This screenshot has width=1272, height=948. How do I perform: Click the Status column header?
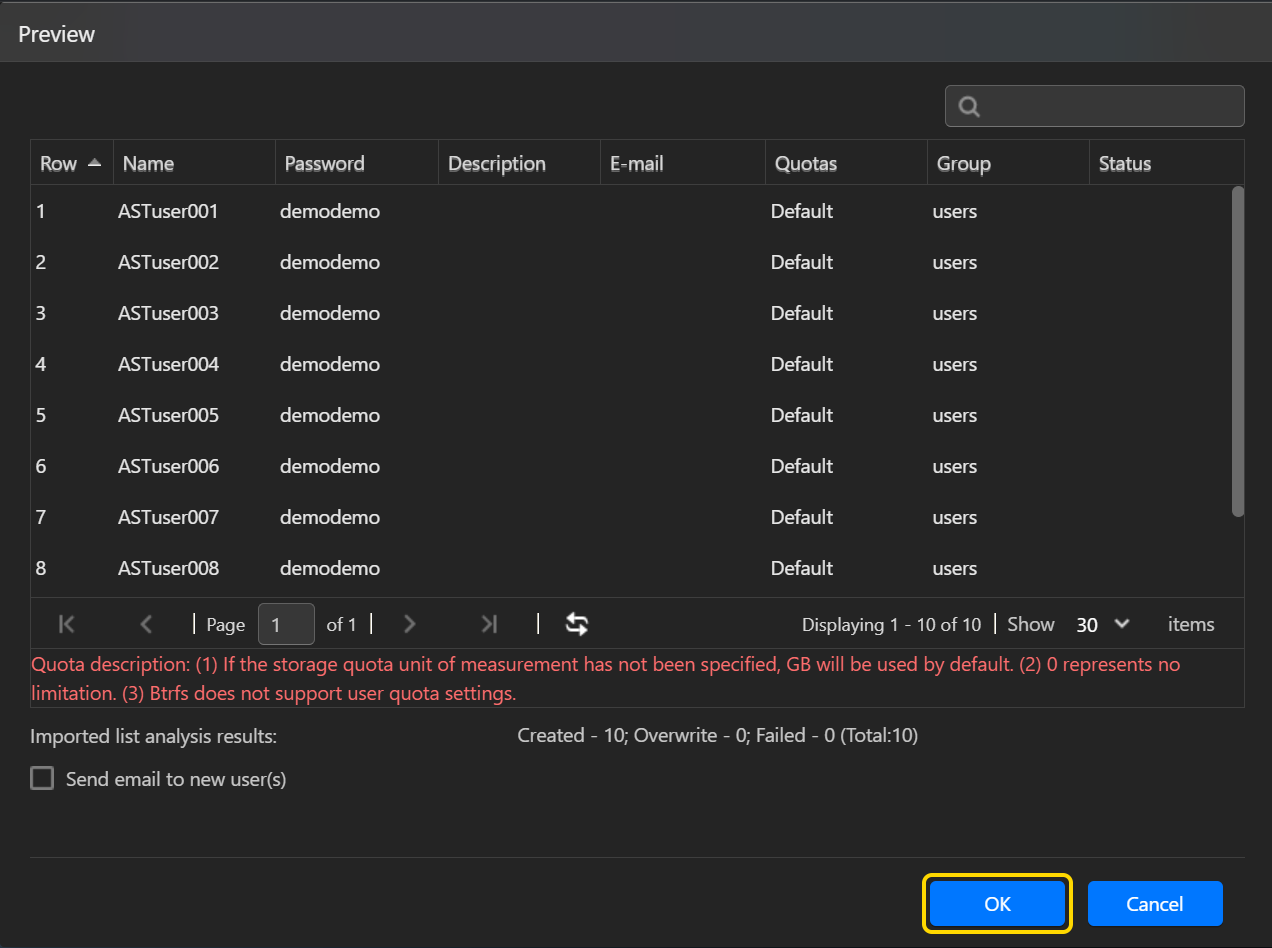coord(1125,164)
